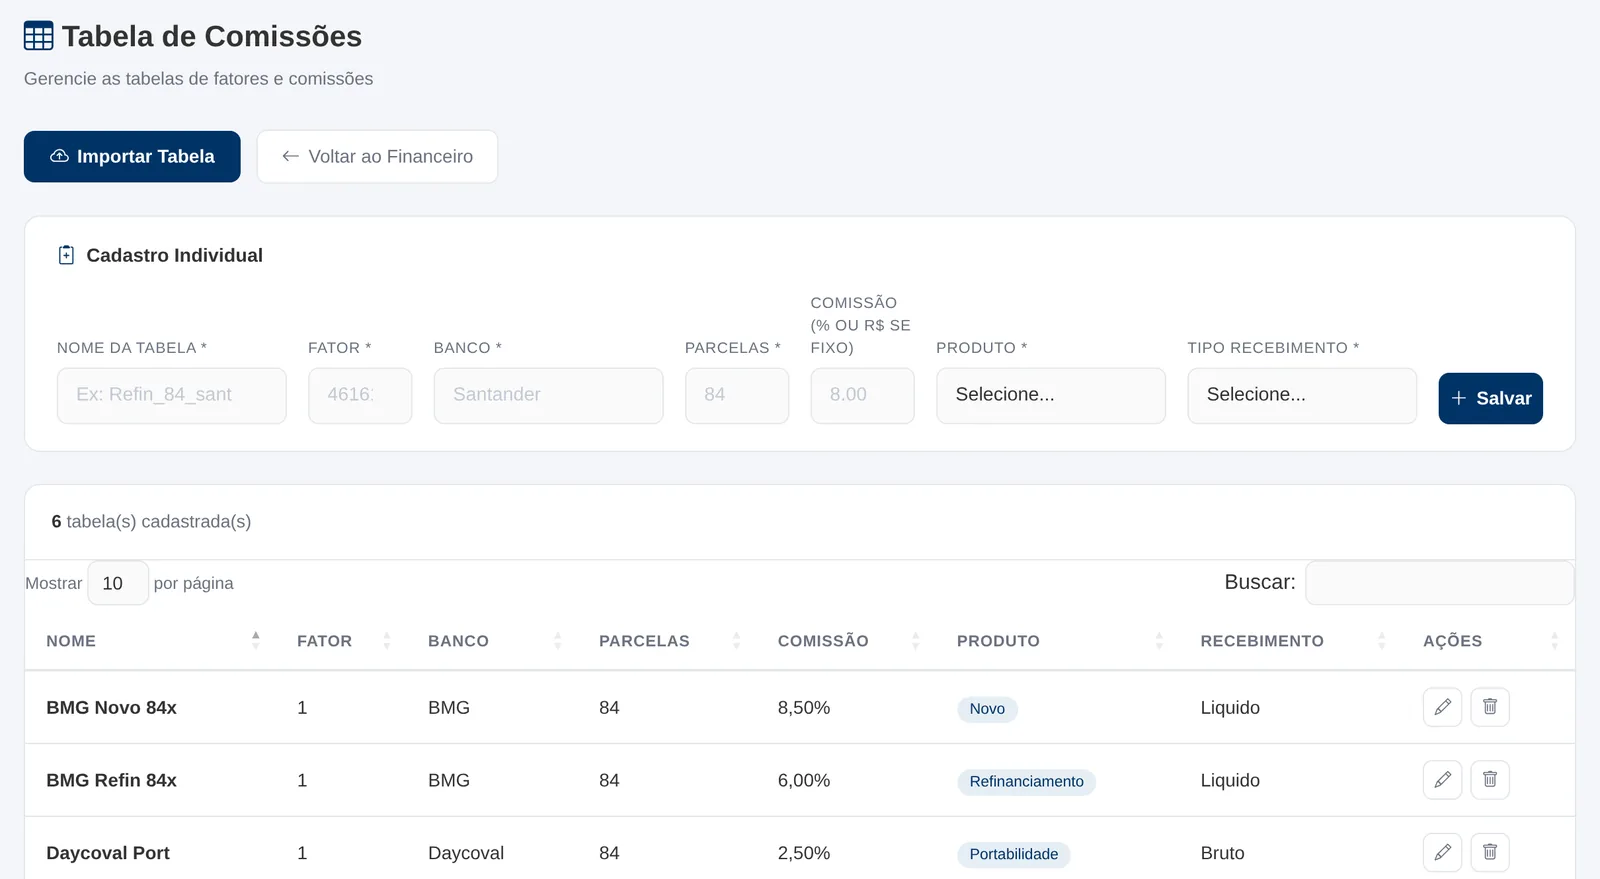Go back via Voltar ao Financeiro

point(377,157)
